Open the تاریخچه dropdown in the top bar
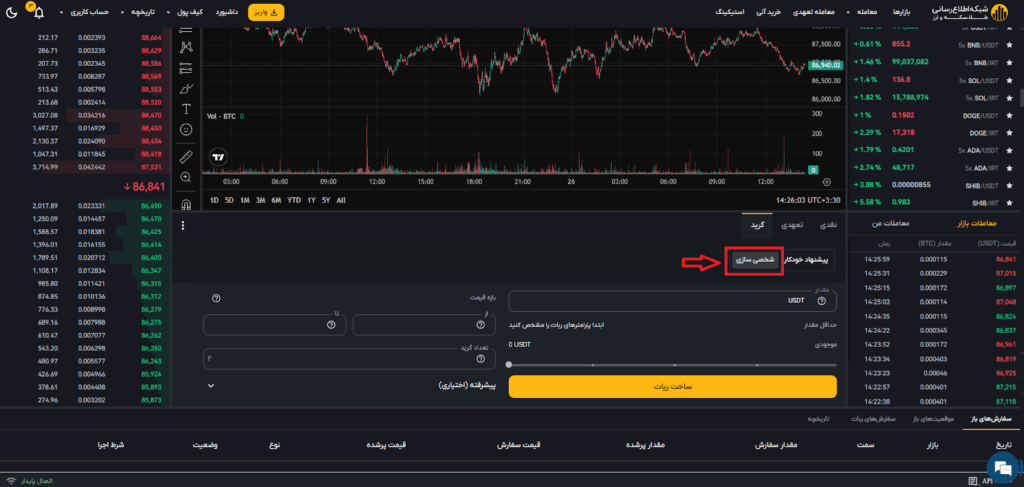Image resolution: width=1024 pixels, height=487 pixels. 140,12
